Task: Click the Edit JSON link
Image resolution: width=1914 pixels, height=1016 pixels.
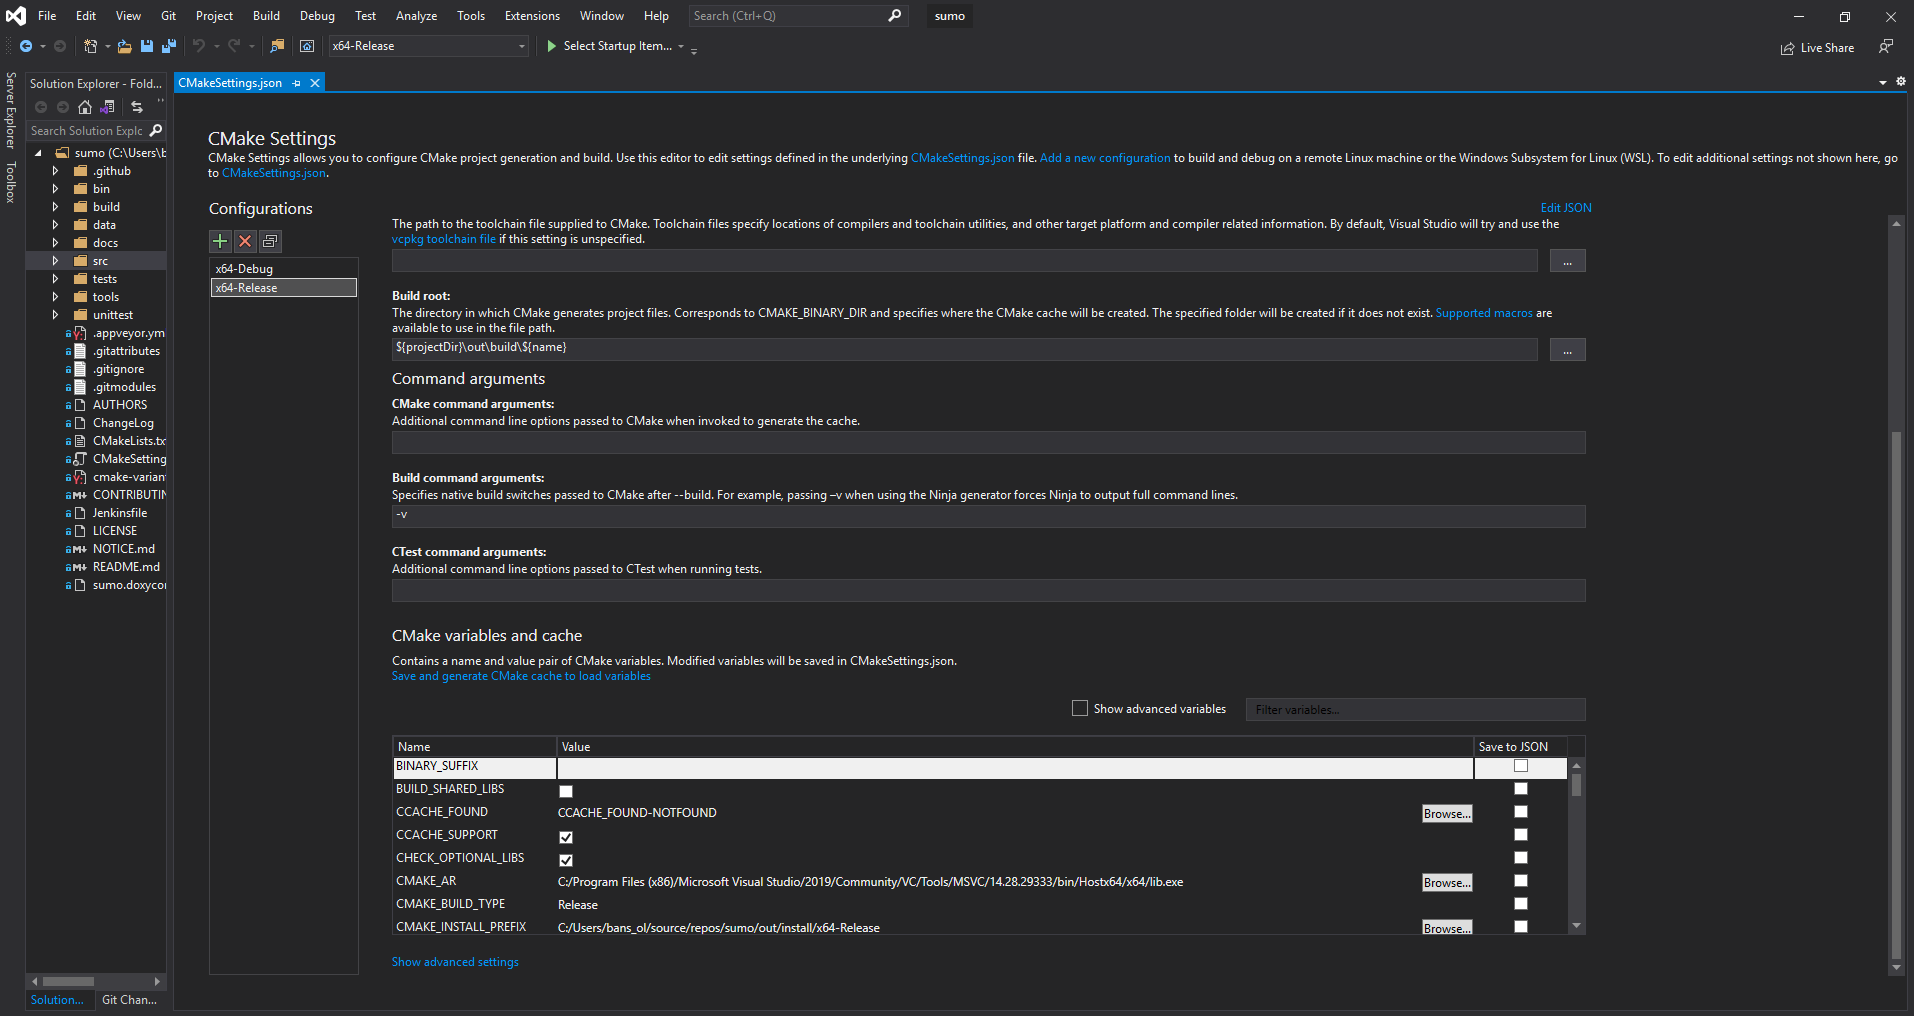Action: tap(1565, 208)
